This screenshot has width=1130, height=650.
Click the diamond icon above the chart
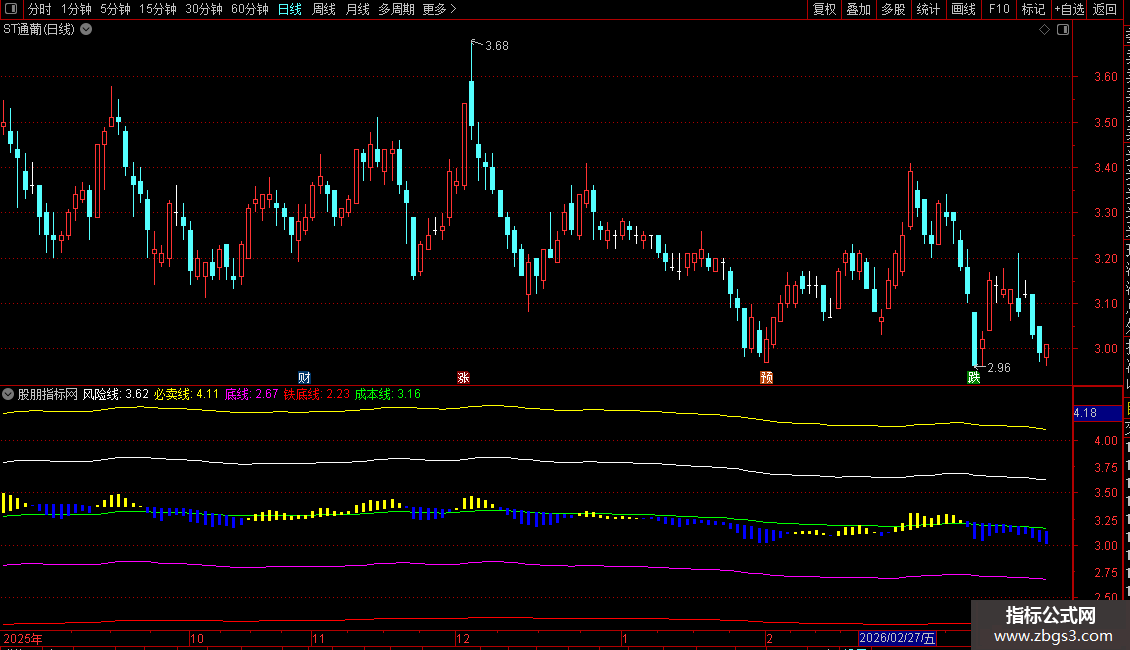(1044, 30)
